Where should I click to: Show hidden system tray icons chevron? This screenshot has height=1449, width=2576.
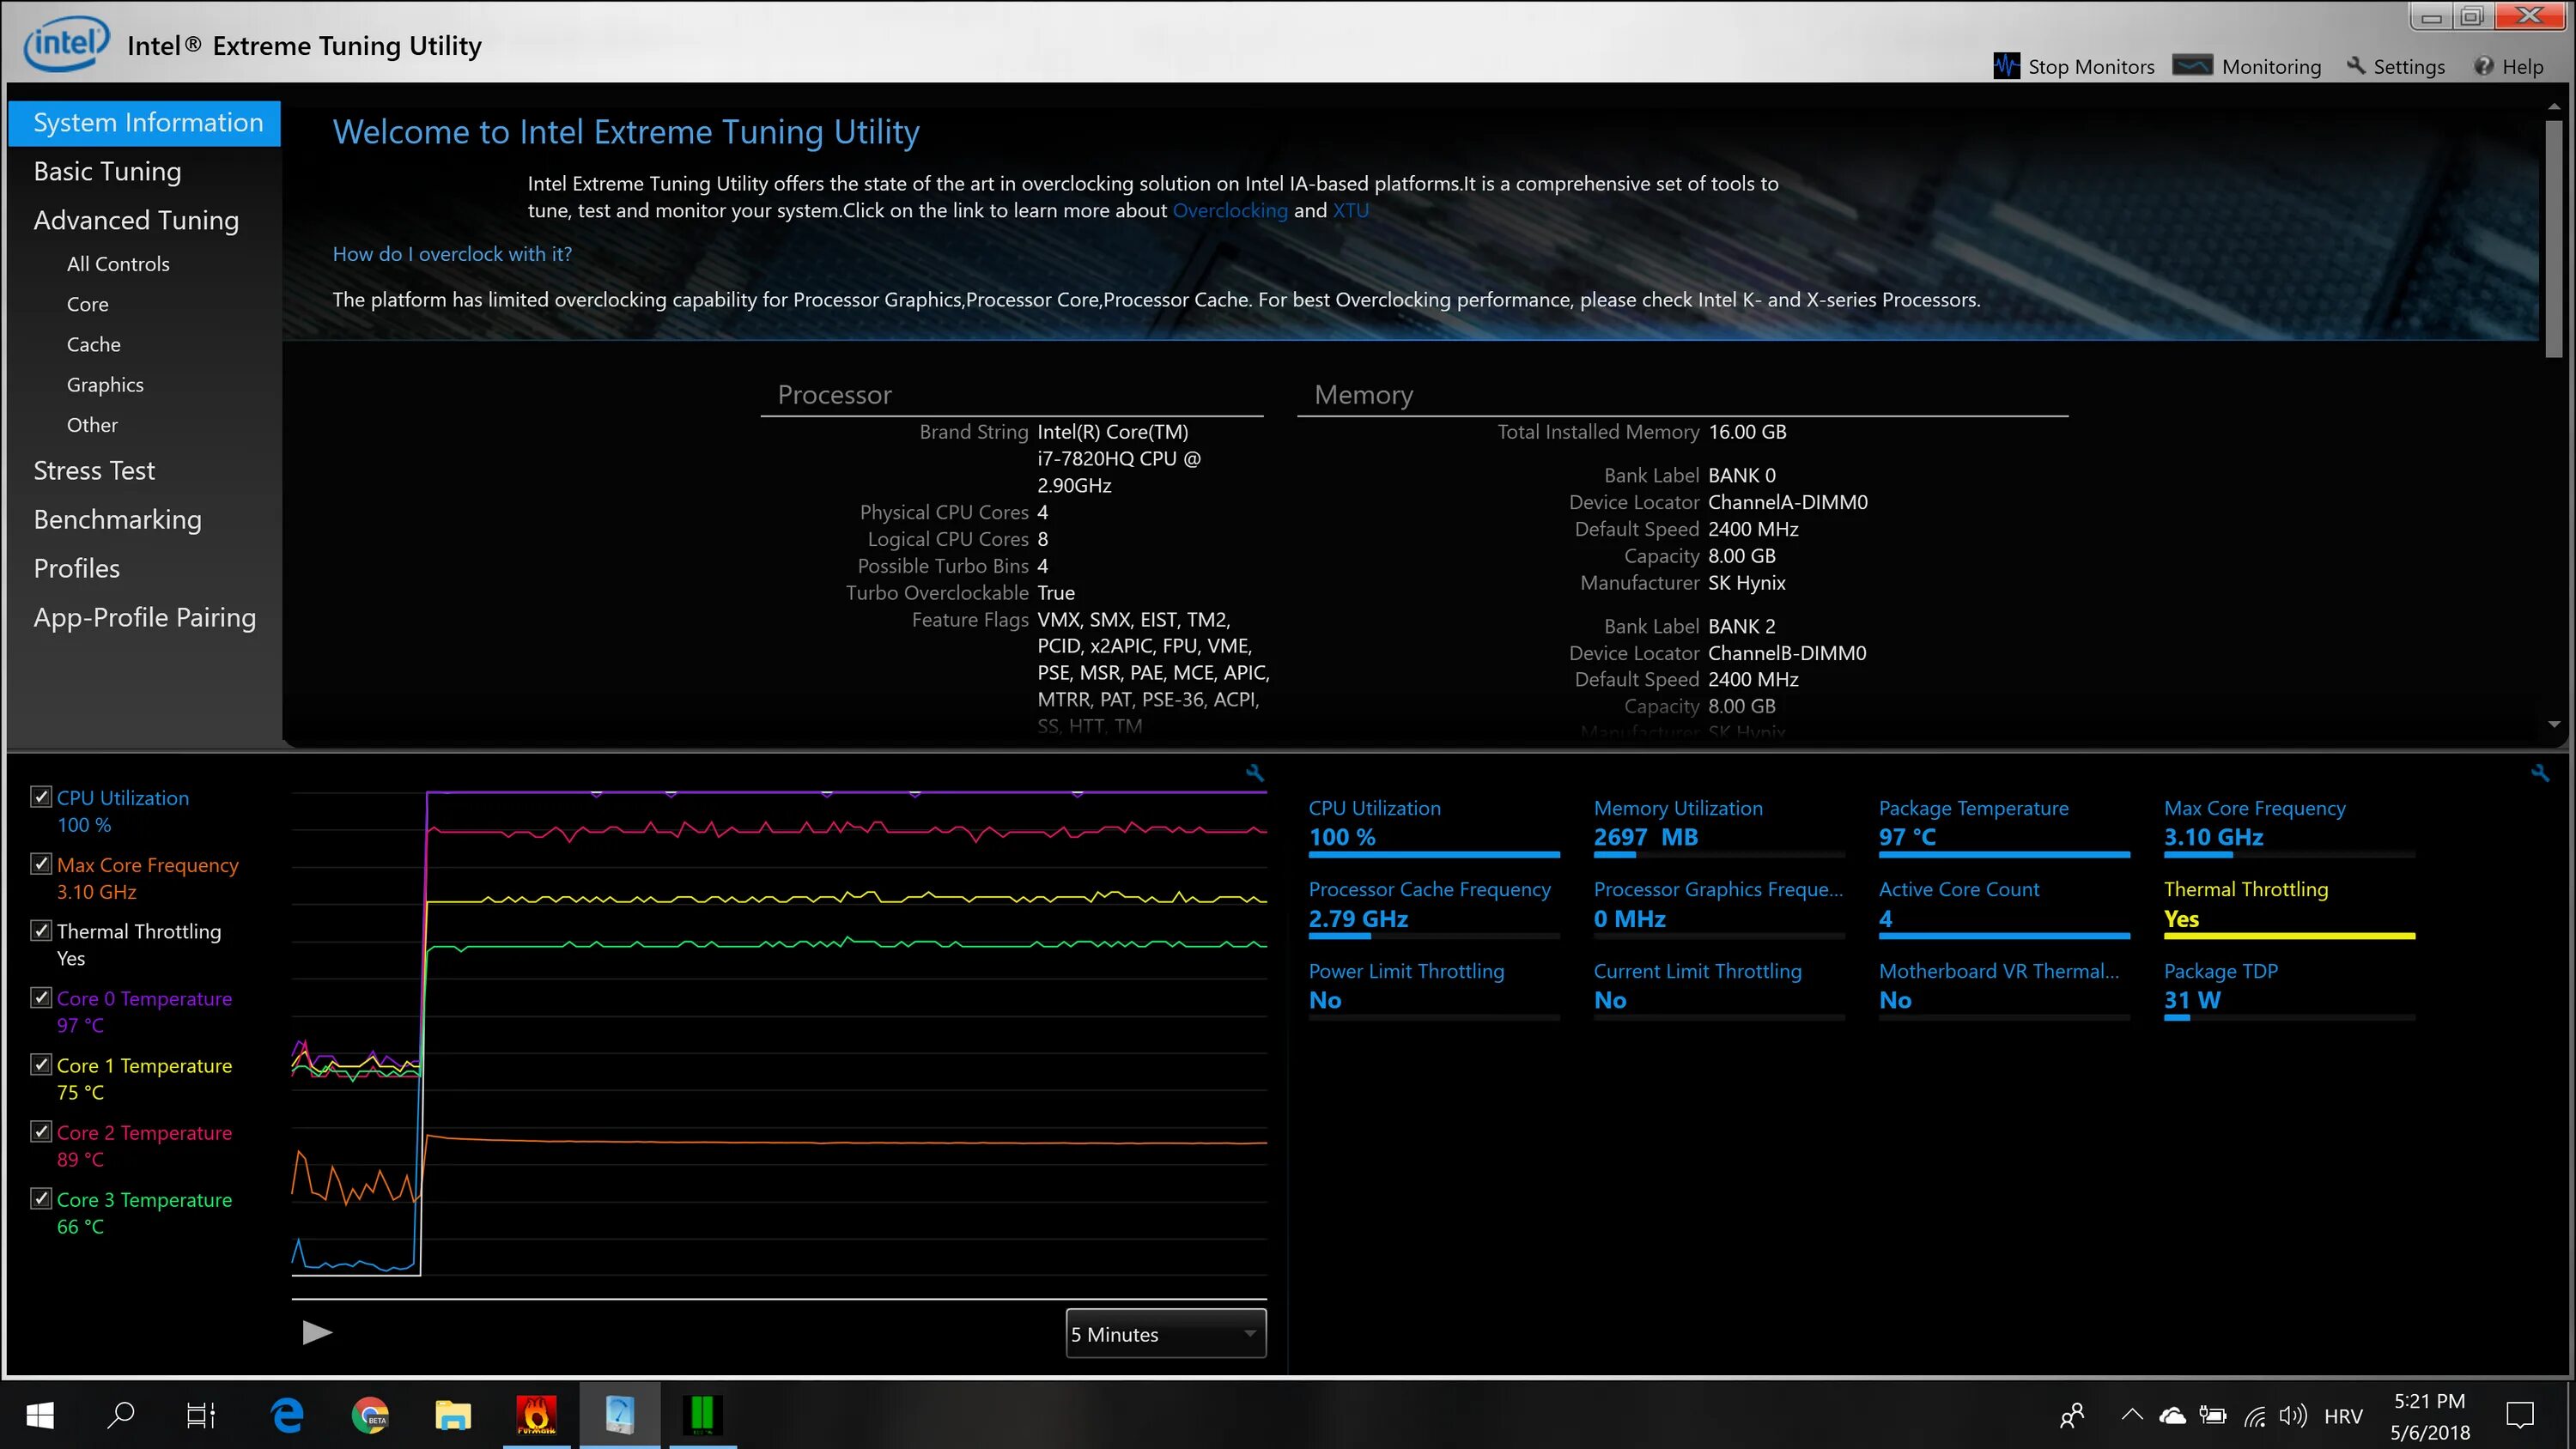coord(2132,1414)
